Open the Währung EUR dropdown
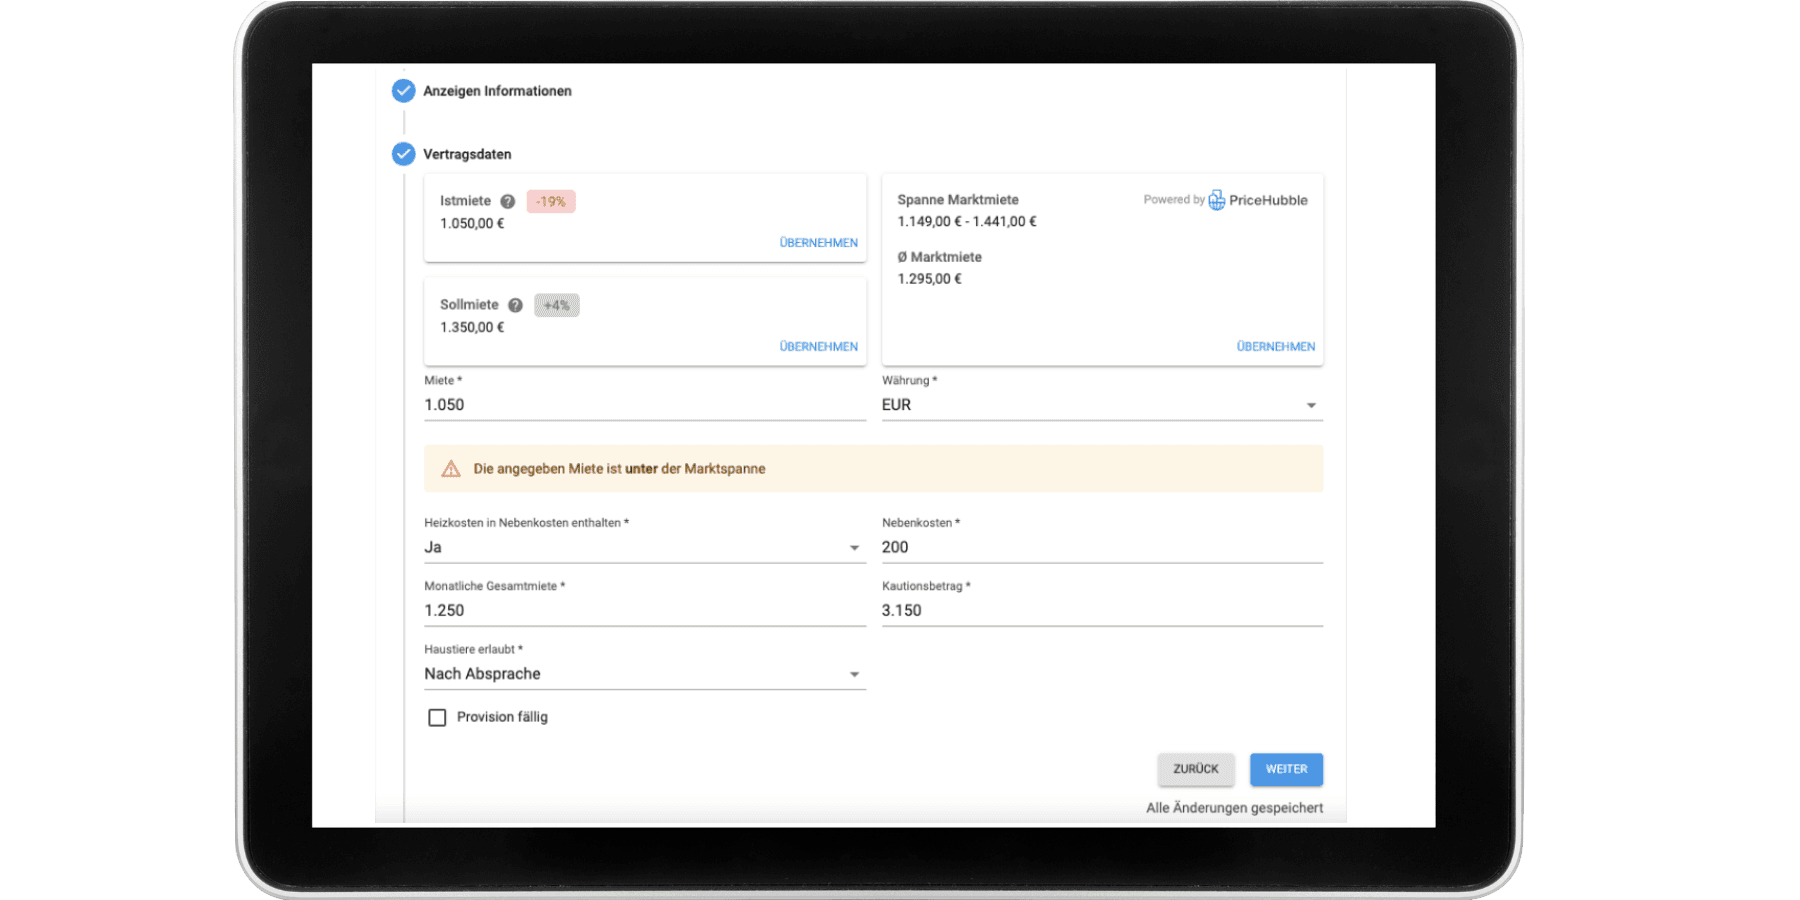This screenshot has width=1800, height=900. click(1102, 405)
